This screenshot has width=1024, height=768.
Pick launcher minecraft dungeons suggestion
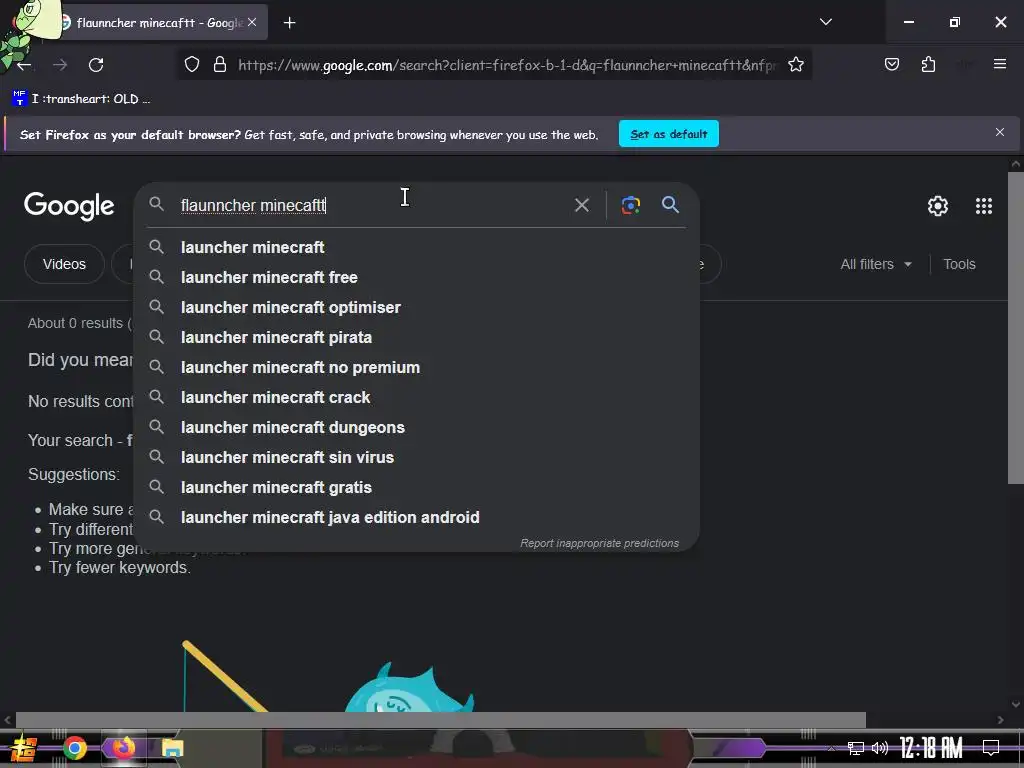pos(416,428)
